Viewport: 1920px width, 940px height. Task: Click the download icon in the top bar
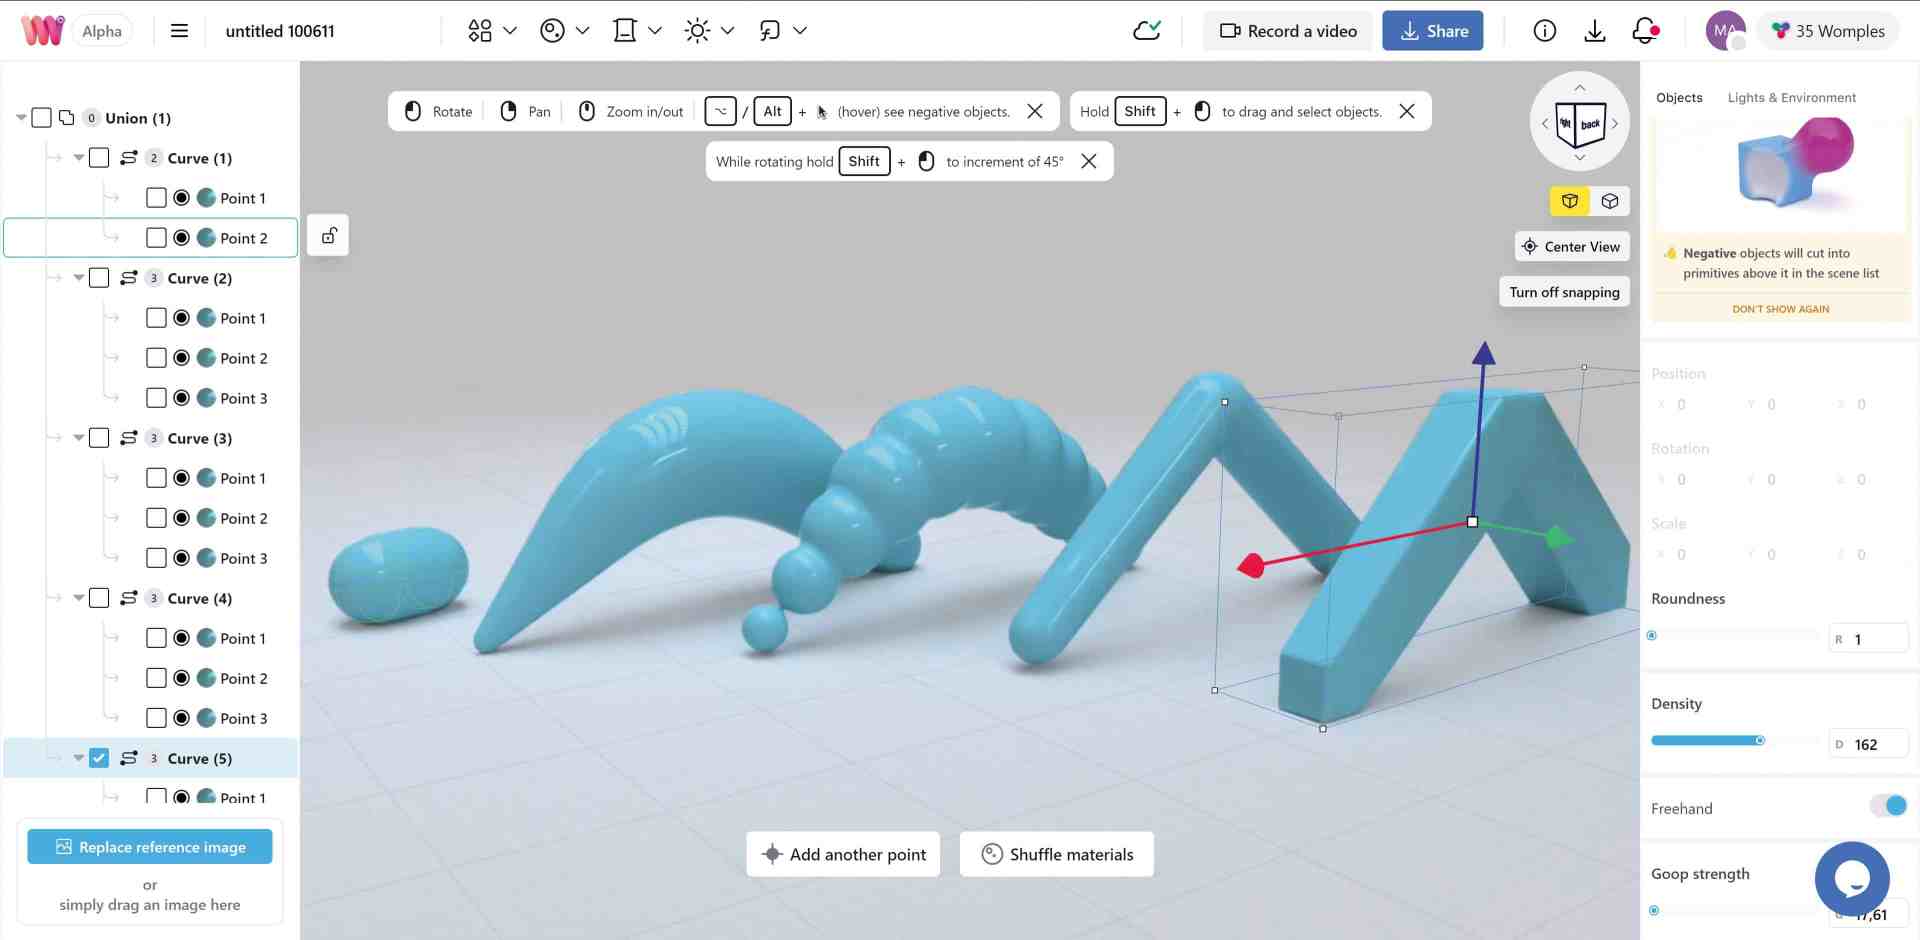(1595, 30)
